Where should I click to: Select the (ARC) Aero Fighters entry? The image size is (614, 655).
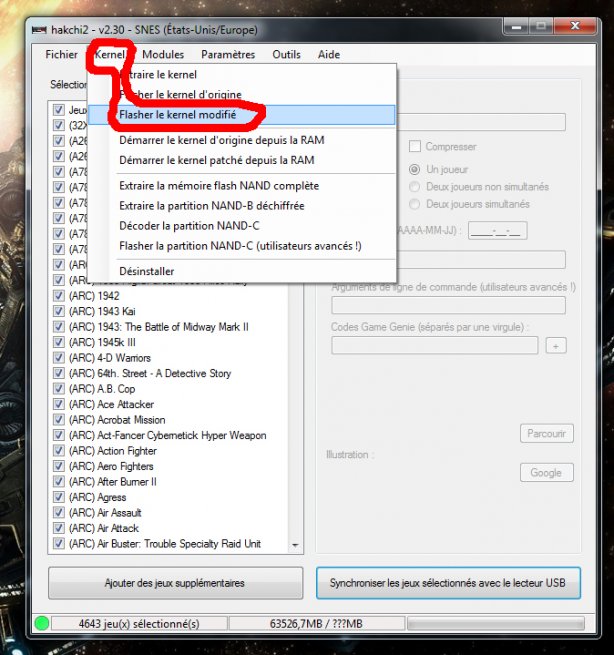pos(111,466)
